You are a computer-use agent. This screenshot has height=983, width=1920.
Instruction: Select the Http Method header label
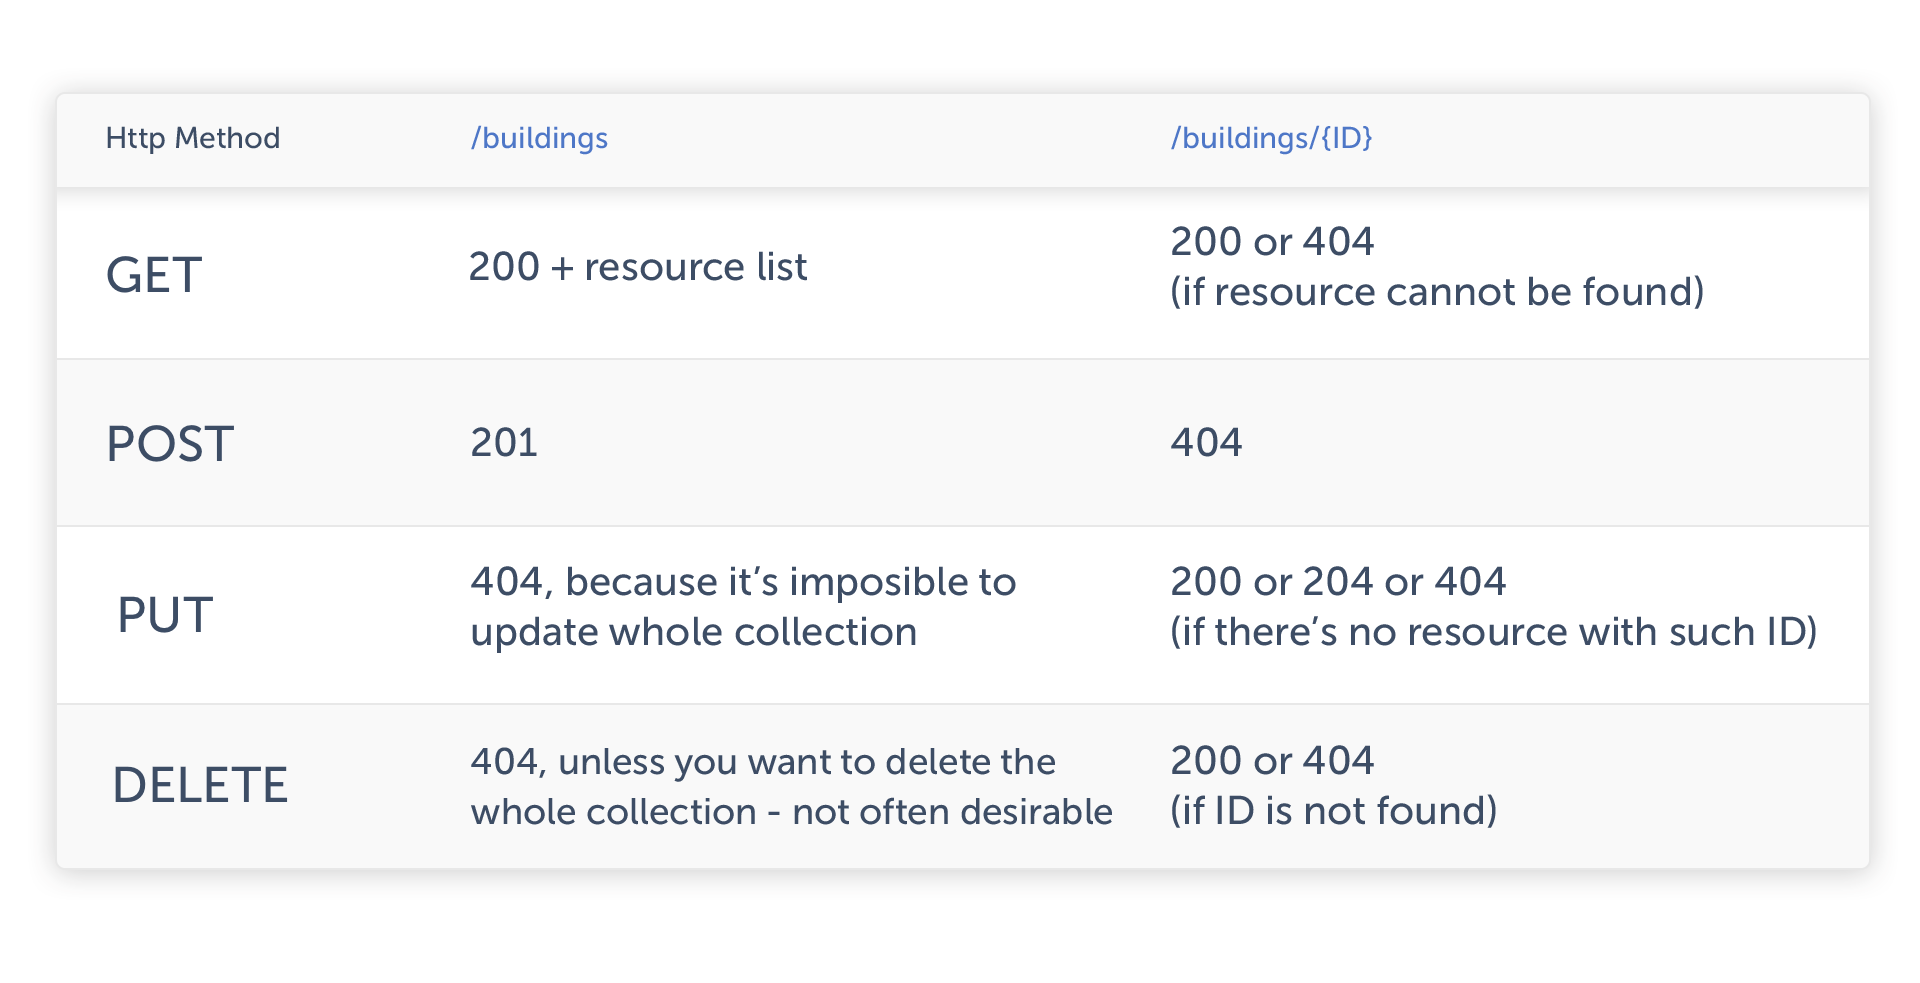tap(193, 138)
